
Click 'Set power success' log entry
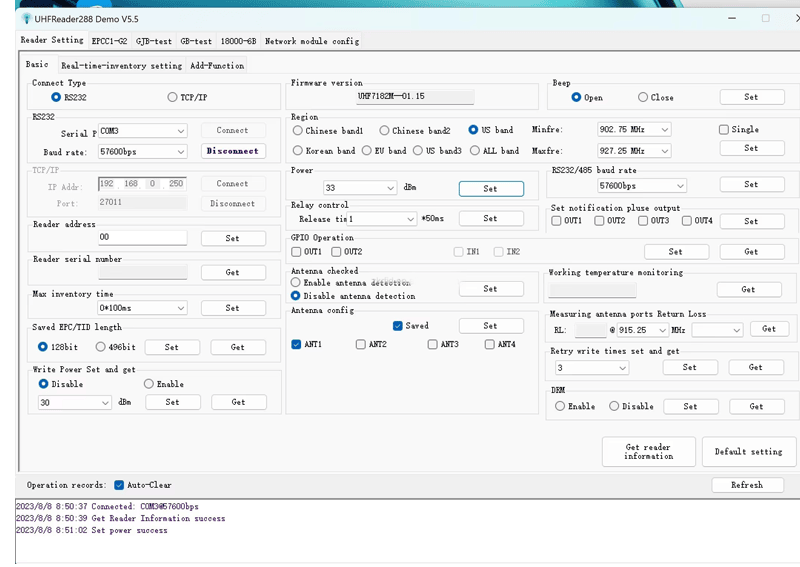pos(91,531)
